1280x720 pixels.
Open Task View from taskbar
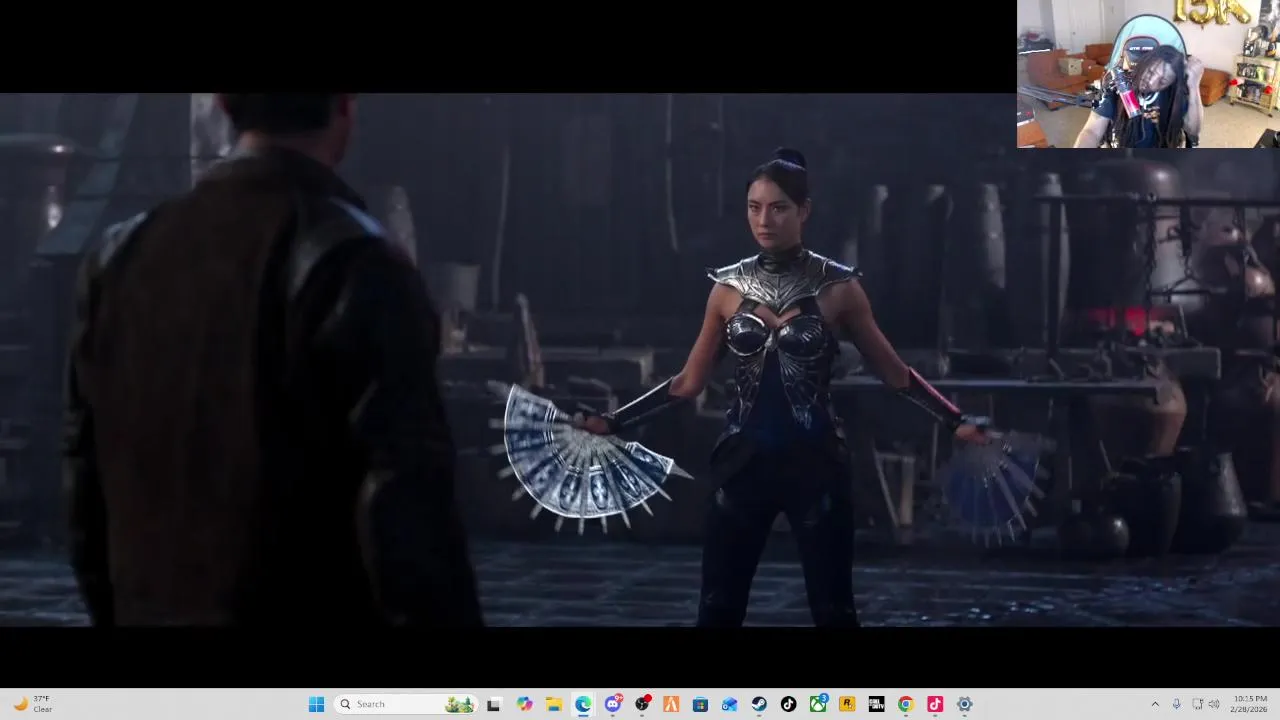(493, 704)
